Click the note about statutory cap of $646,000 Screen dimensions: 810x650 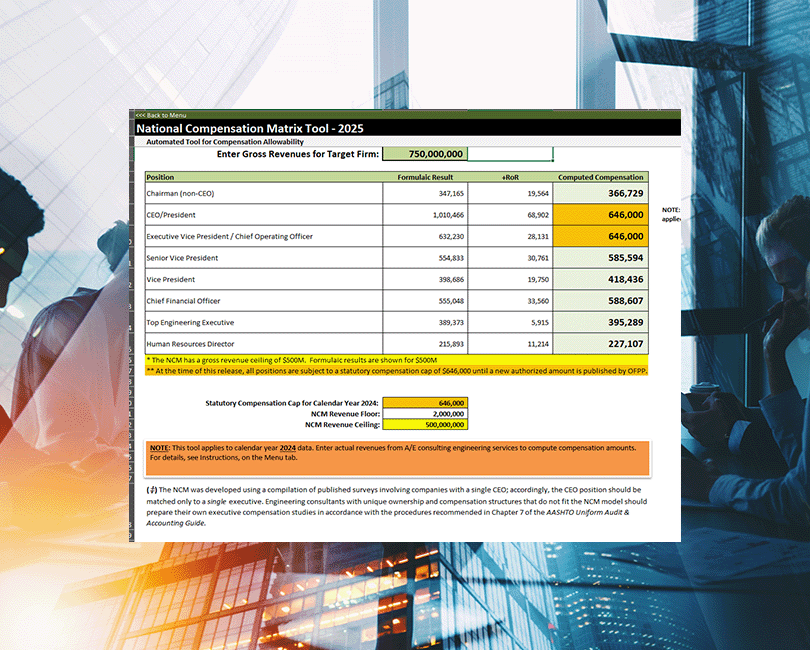click(x=396, y=371)
